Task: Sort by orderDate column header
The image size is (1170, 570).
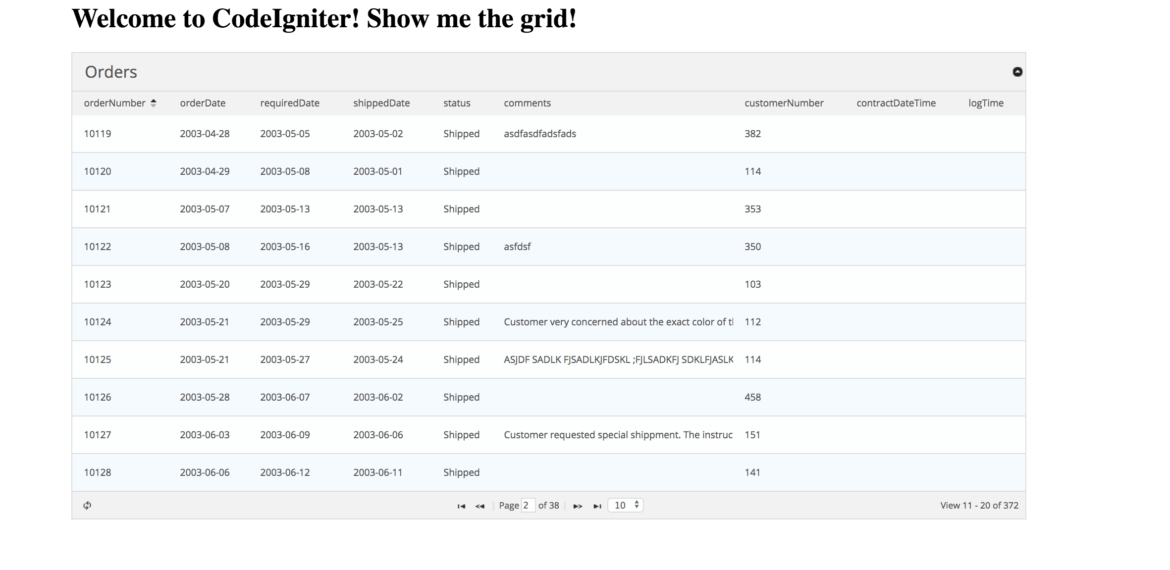Action: 202,103
